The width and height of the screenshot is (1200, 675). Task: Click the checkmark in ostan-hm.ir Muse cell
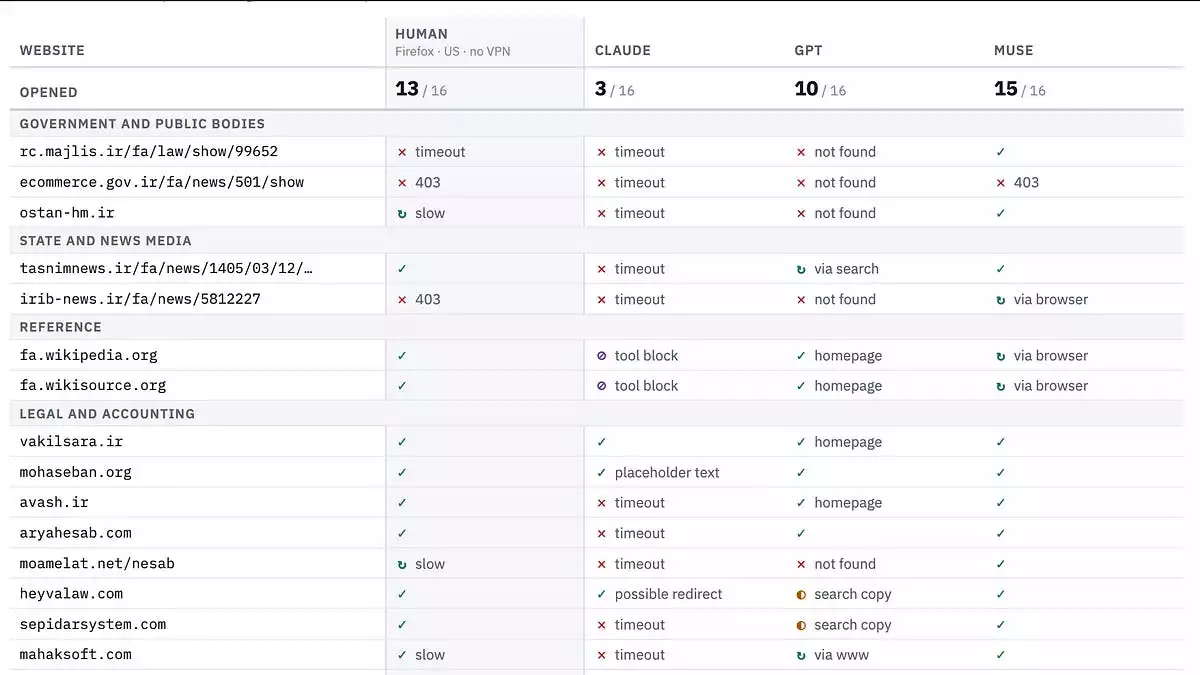coord(1001,213)
